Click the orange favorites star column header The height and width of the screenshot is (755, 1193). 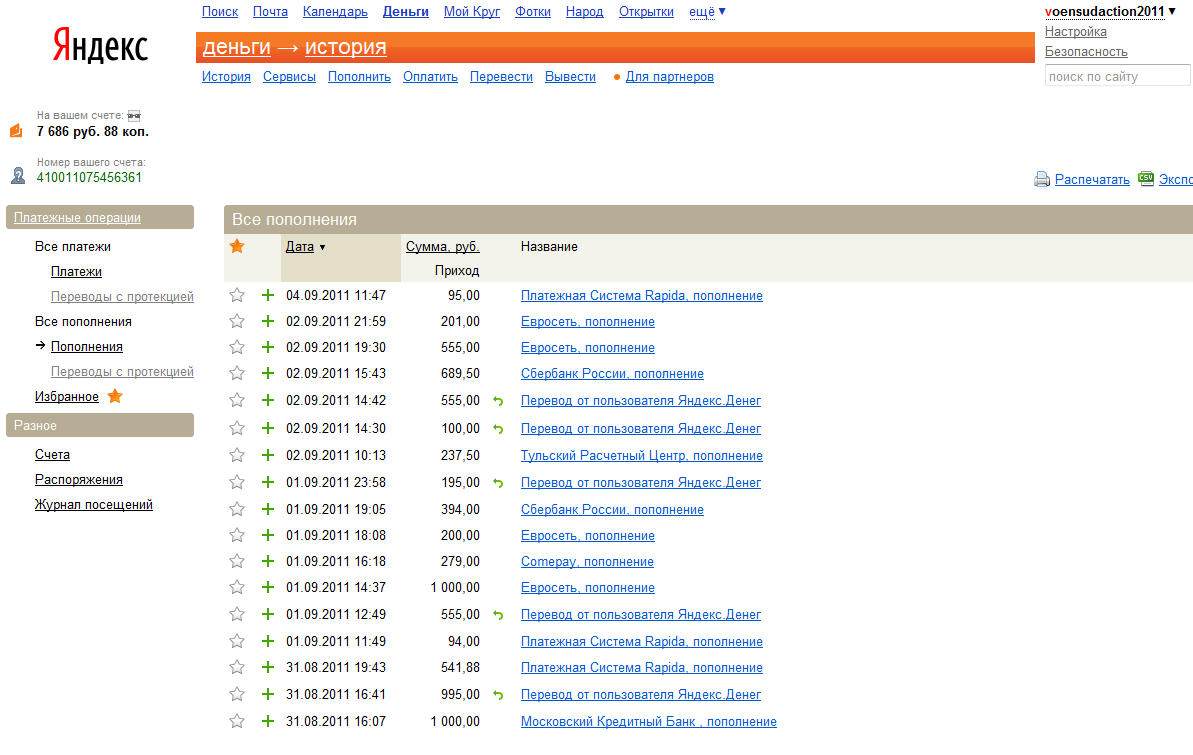(x=237, y=246)
